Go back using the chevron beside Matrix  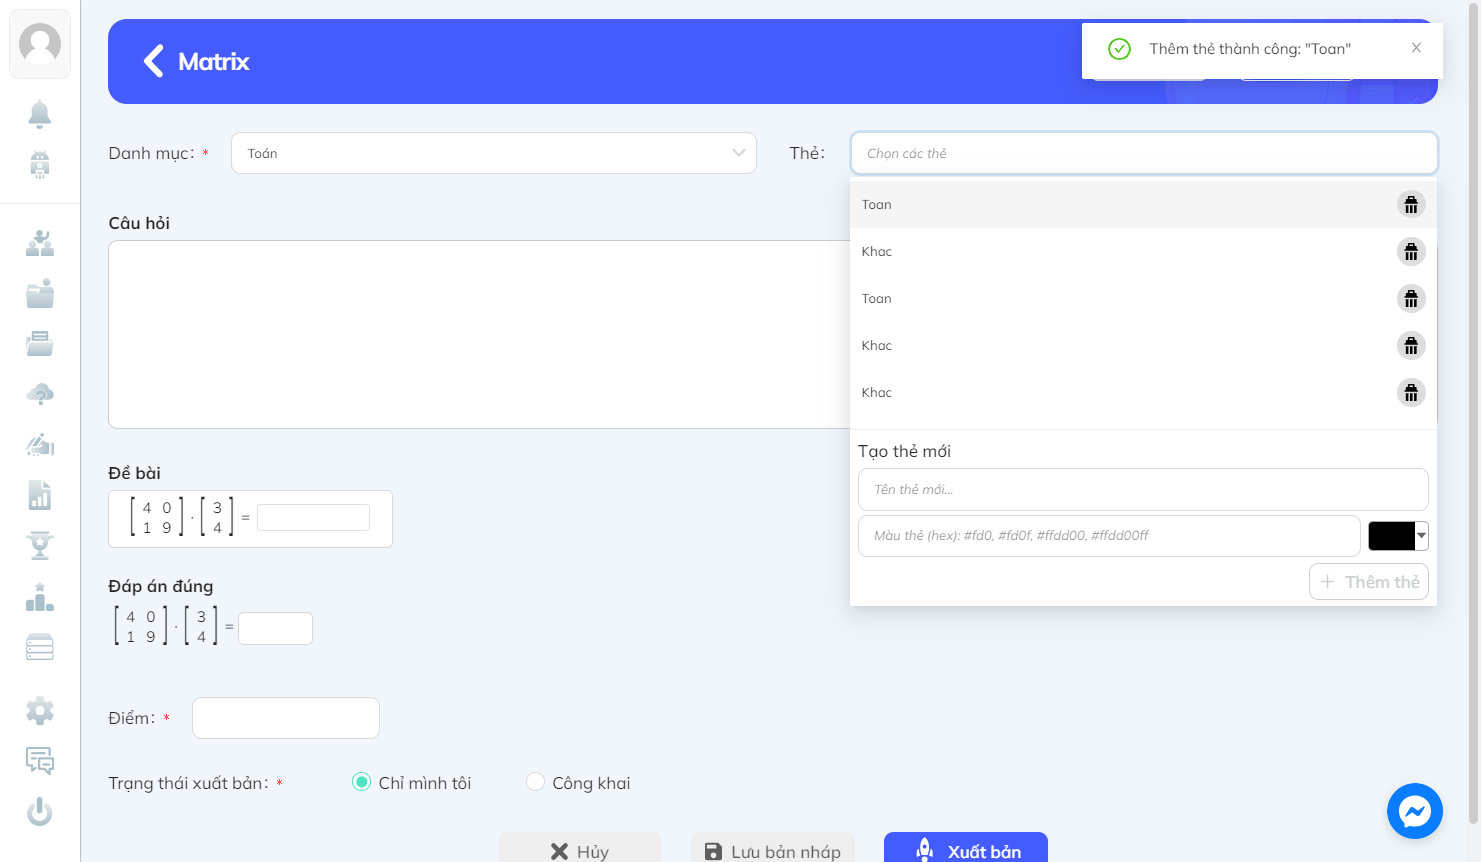pos(153,61)
